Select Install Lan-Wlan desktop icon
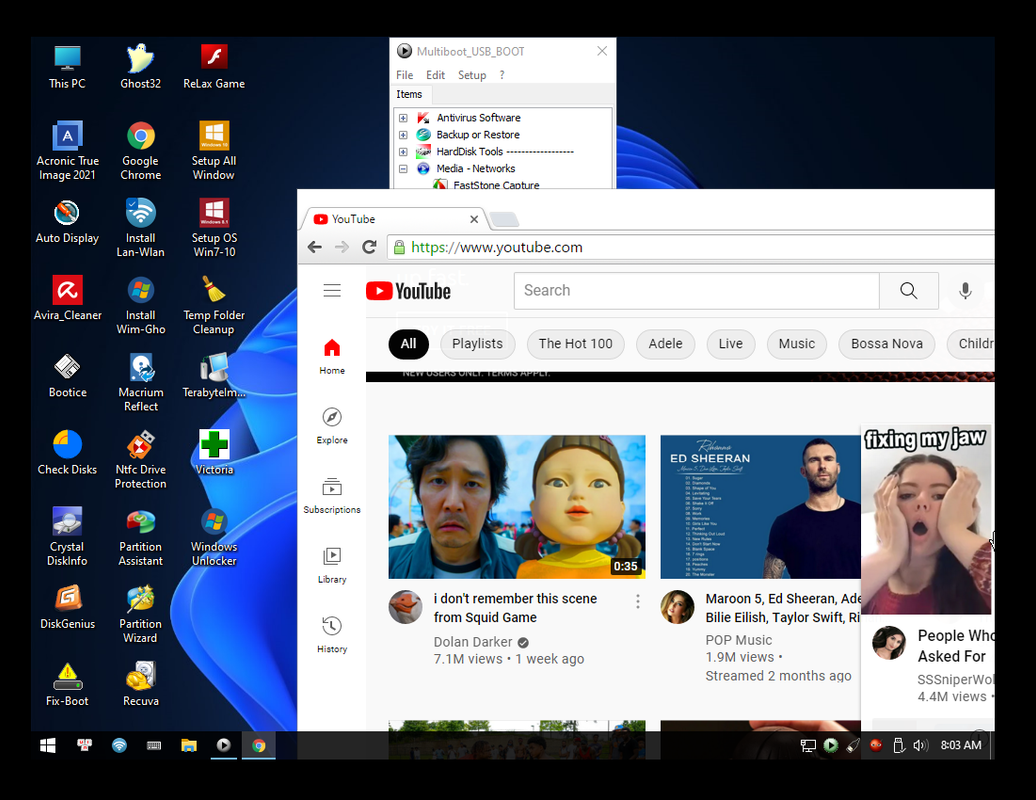1036x800 pixels. click(x=140, y=228)
